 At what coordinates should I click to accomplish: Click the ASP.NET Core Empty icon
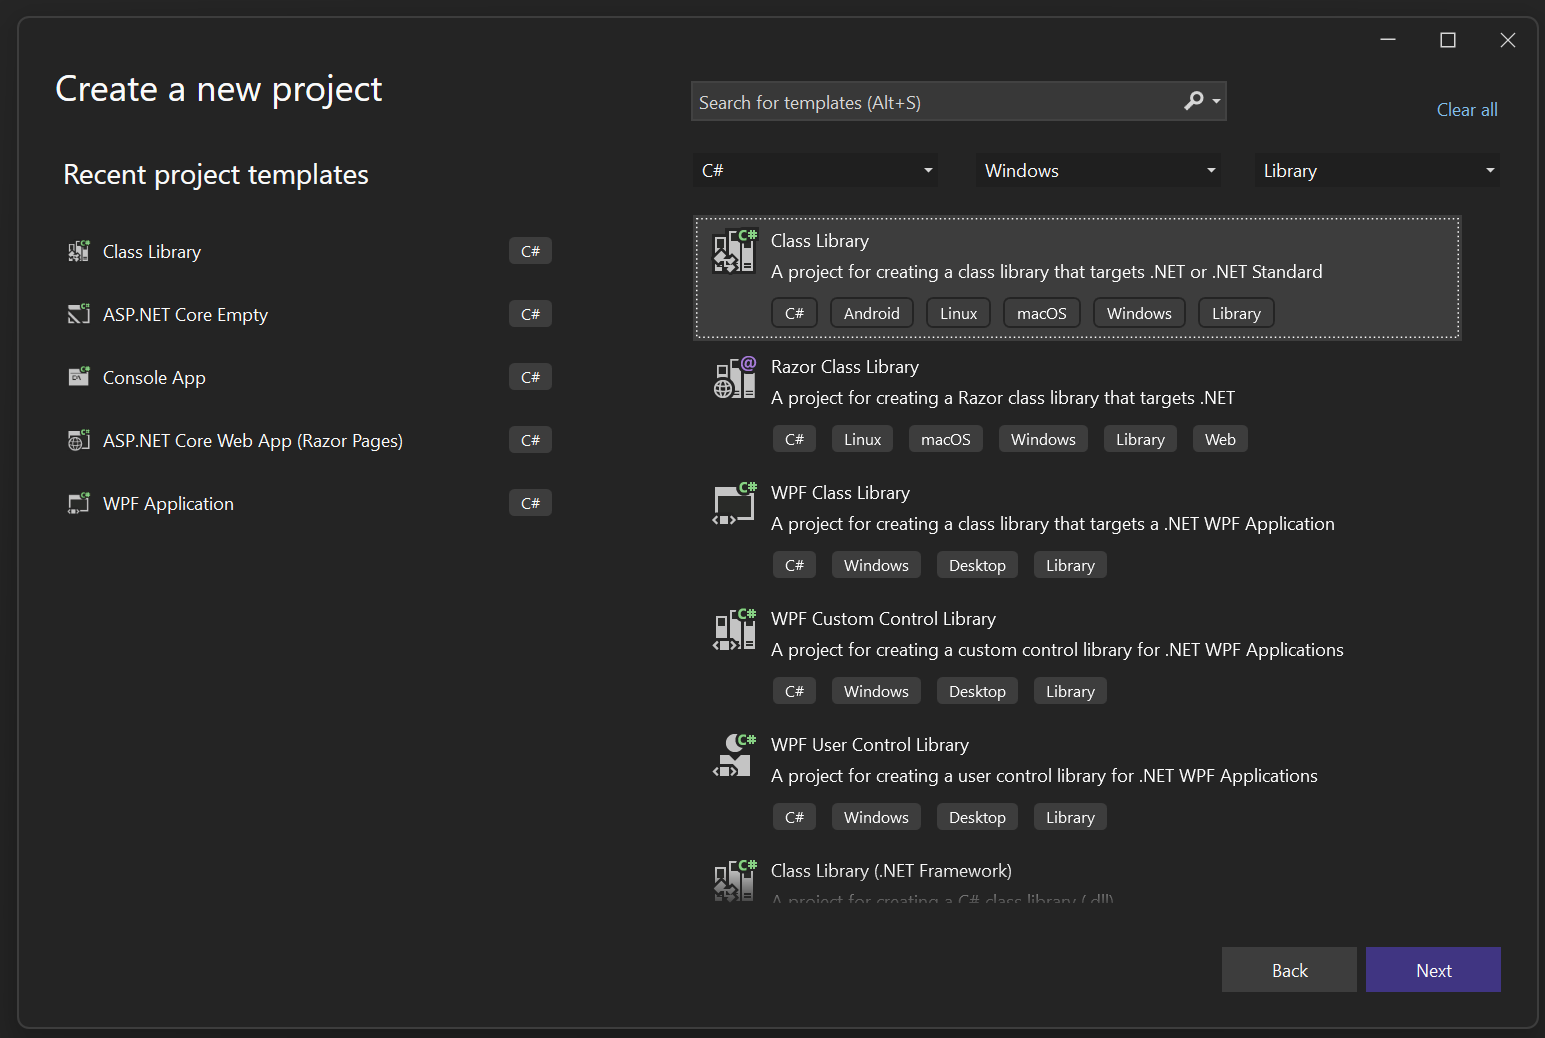click(x=79, y=313)
